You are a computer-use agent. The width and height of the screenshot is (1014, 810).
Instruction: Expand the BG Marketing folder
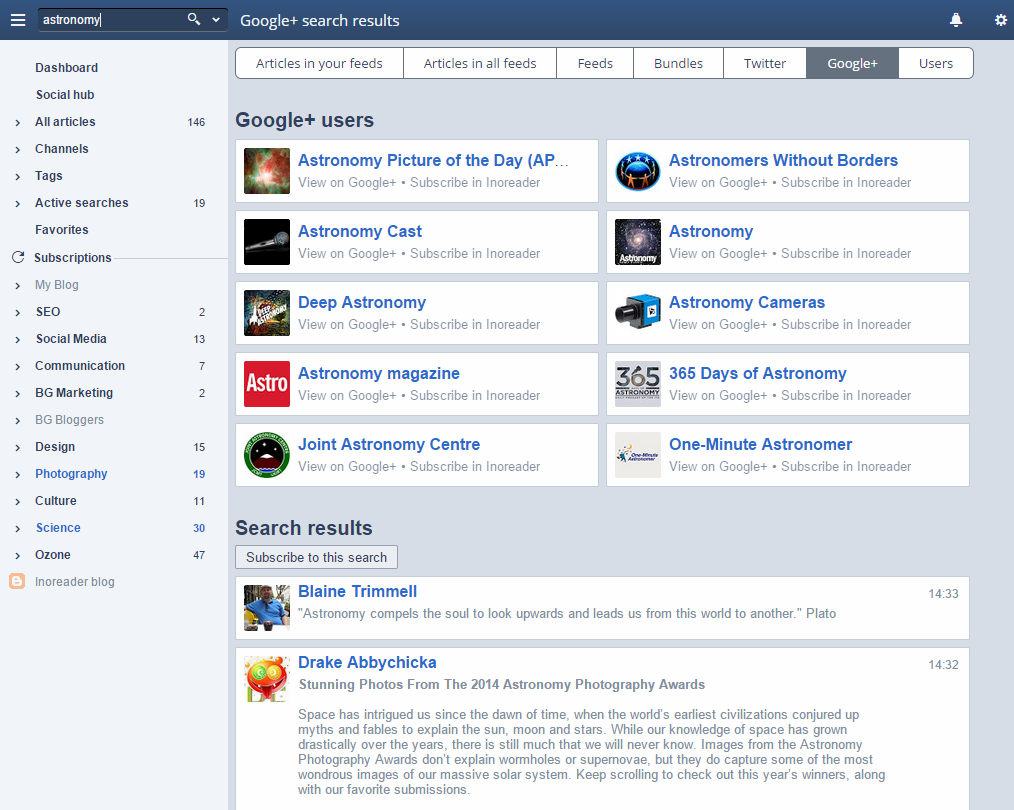click(17, 394)
